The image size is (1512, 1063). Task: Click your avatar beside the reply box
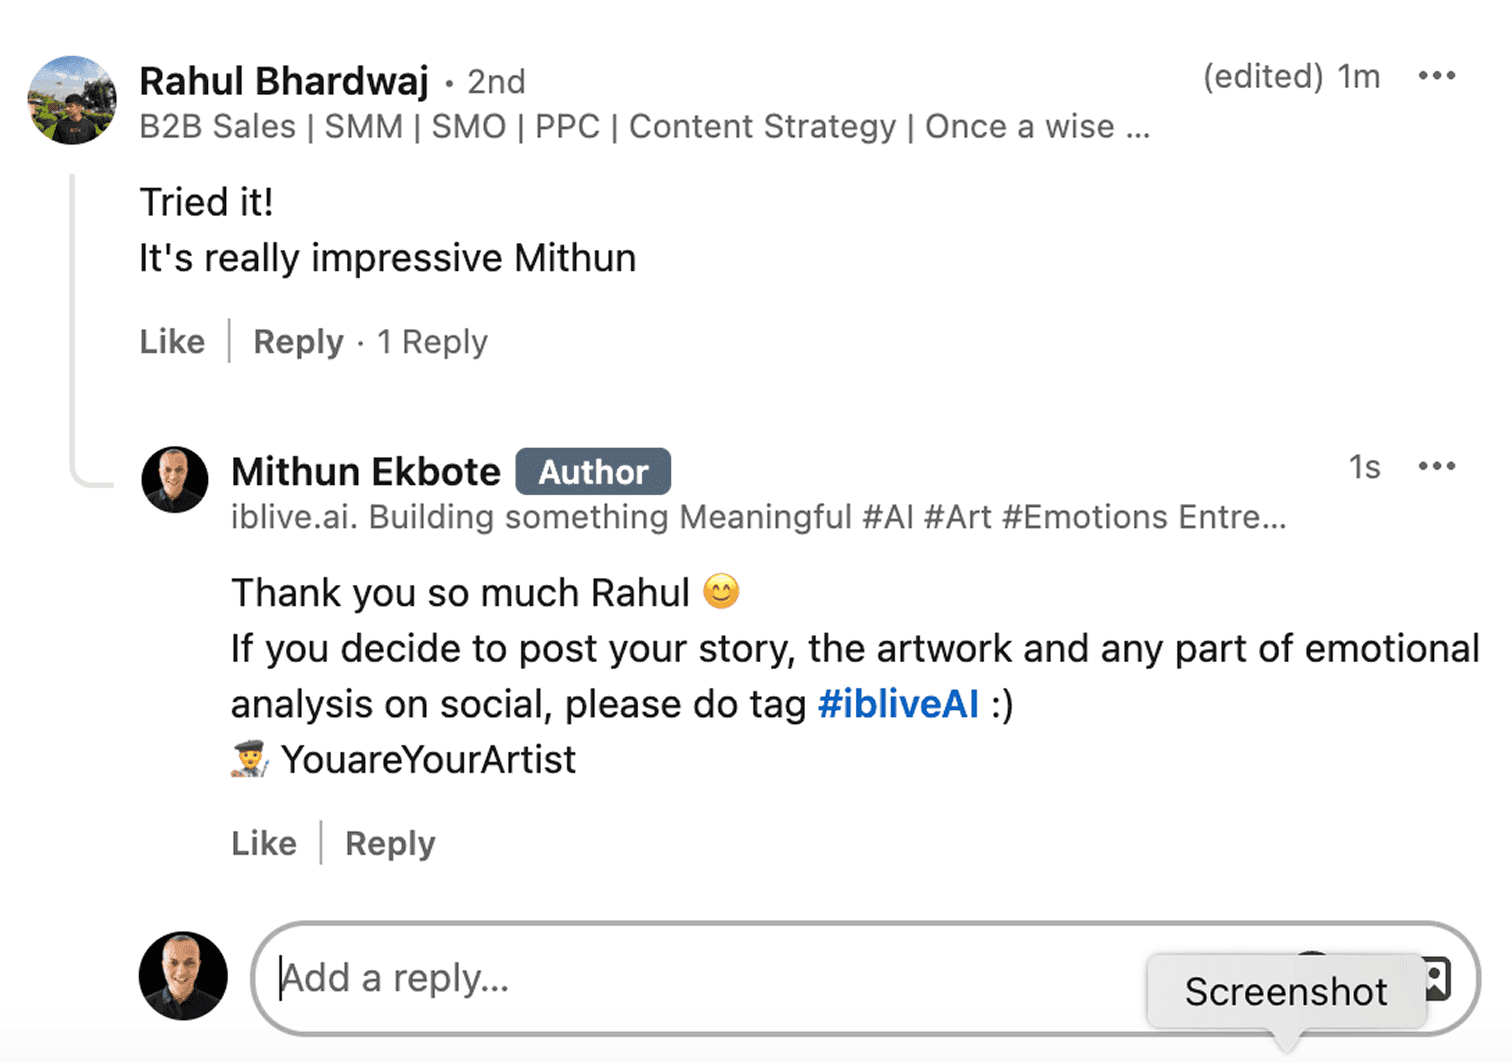coord(183,976)
